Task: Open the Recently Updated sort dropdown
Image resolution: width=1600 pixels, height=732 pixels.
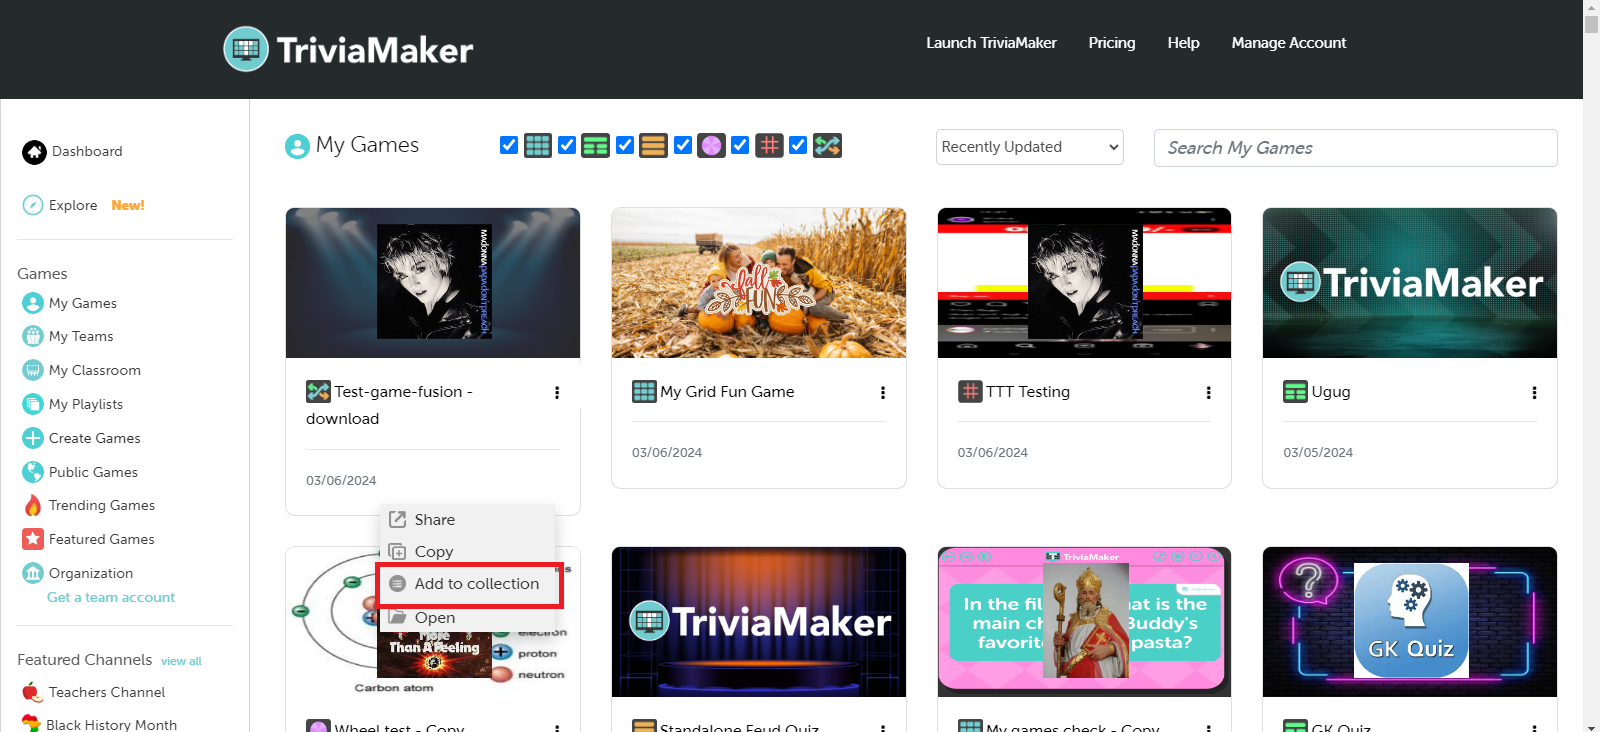Action: pos(1029,147)
